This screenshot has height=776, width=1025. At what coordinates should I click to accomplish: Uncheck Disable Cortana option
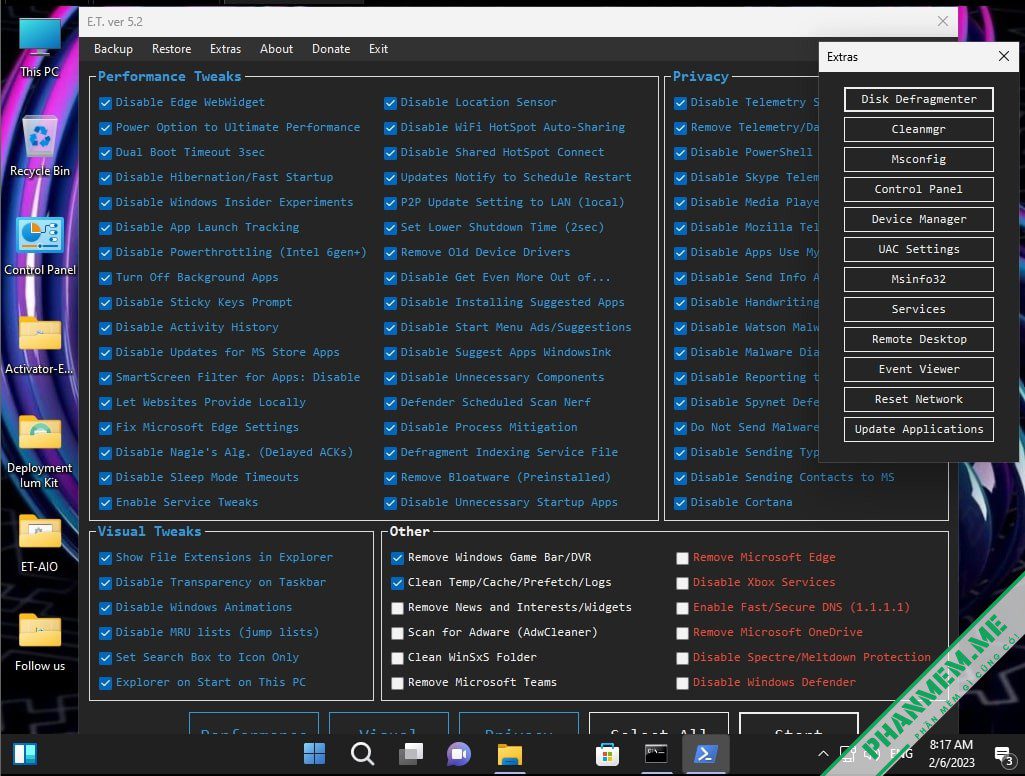pyautogui.click(x=681, y=503)
